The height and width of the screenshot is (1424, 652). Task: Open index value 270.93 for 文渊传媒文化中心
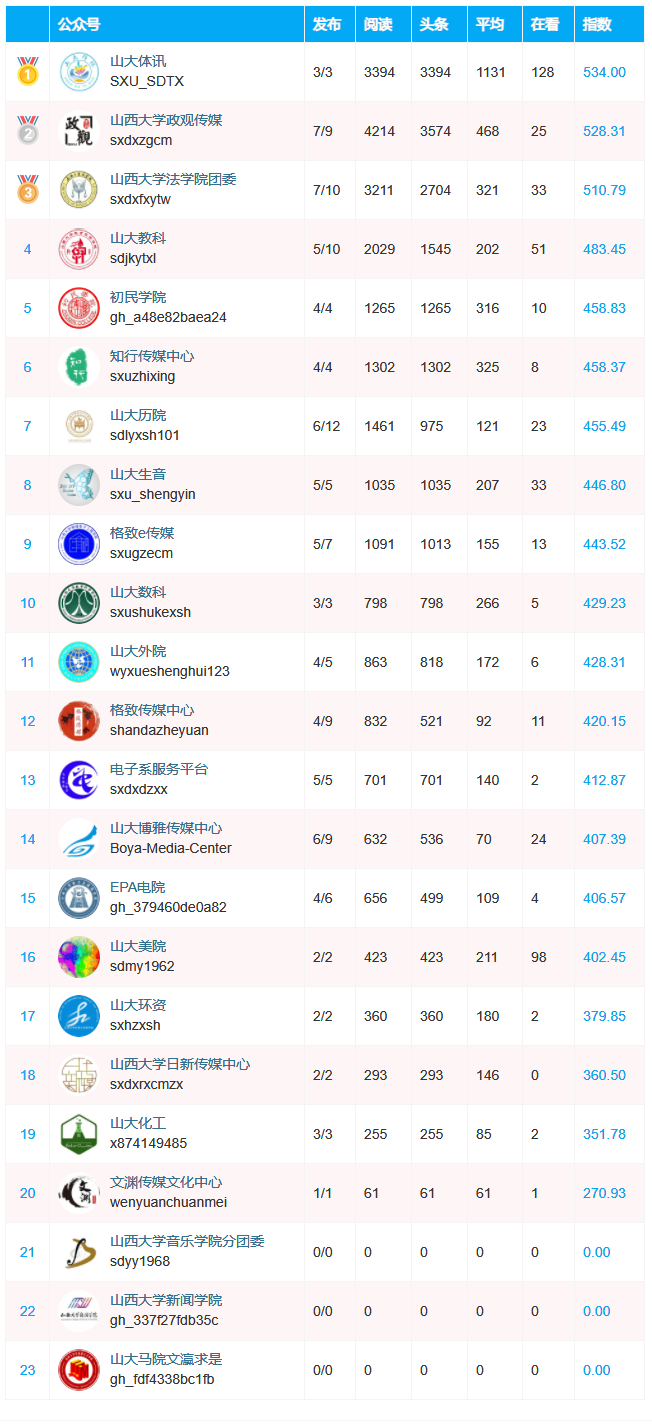tap(604, 1193)
